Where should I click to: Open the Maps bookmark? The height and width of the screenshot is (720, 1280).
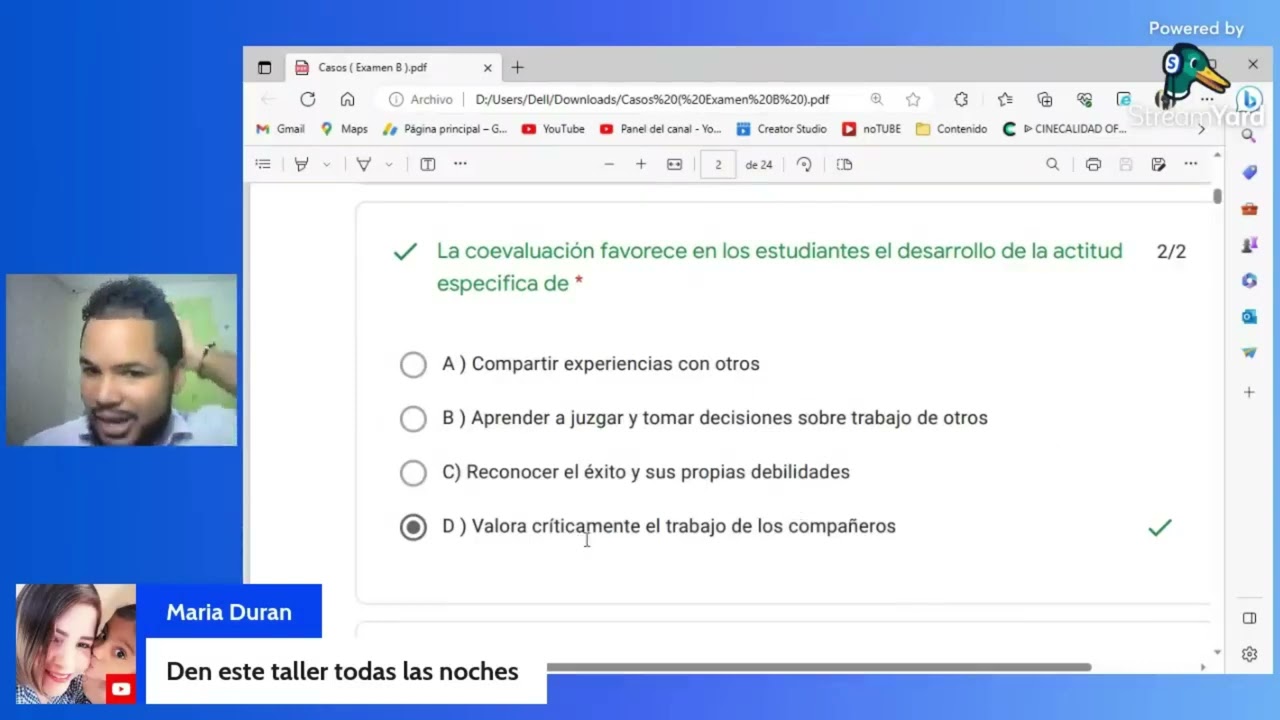coord(344,129)
